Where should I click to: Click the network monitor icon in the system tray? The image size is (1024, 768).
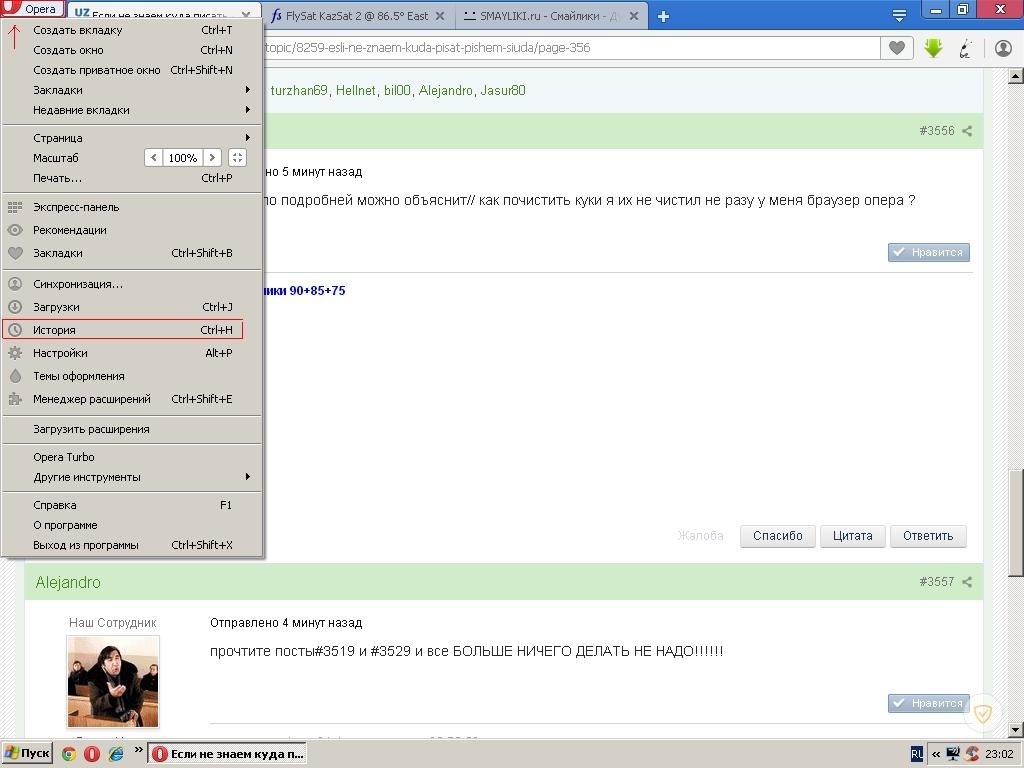(x=953, y=754)
